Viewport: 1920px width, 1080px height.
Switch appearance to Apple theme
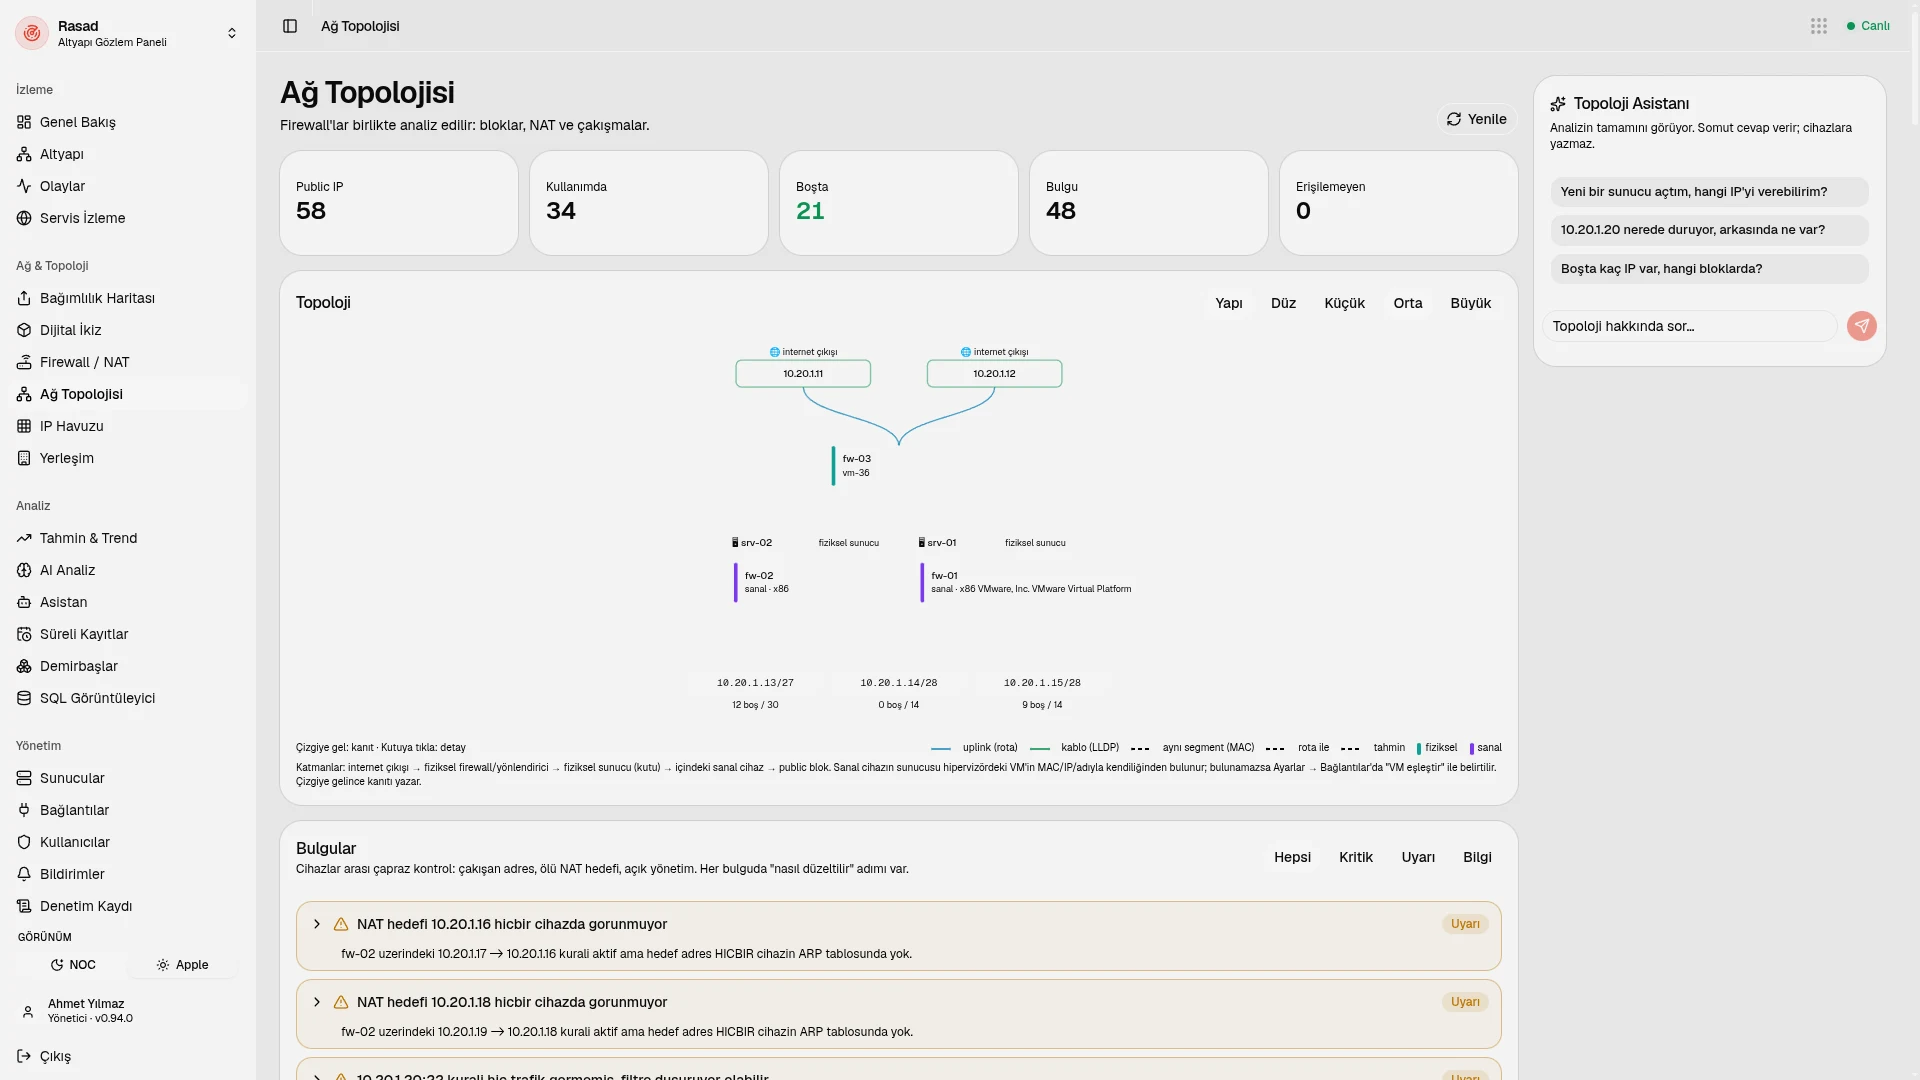[182, 965]
